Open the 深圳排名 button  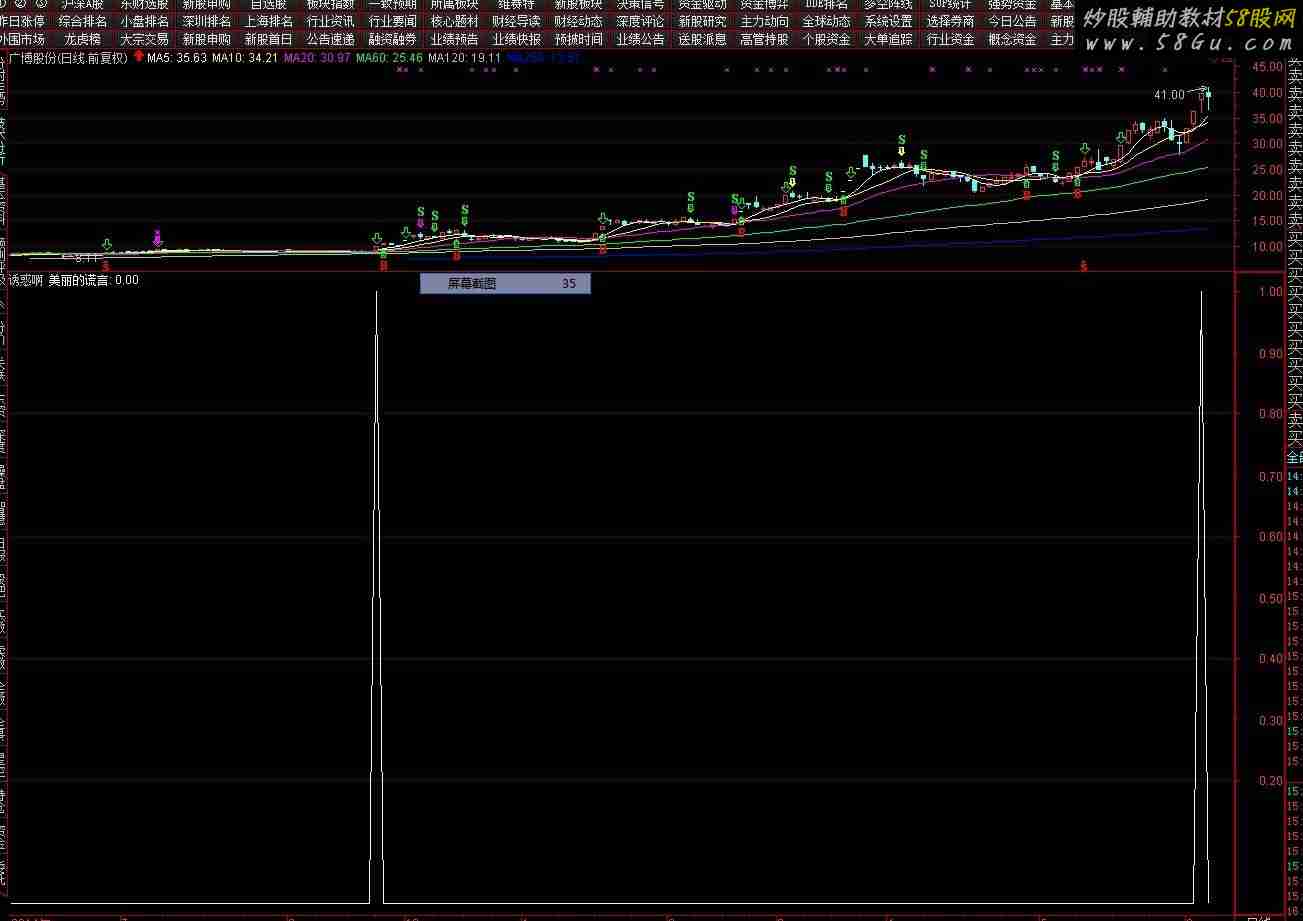tap(207, 21)
